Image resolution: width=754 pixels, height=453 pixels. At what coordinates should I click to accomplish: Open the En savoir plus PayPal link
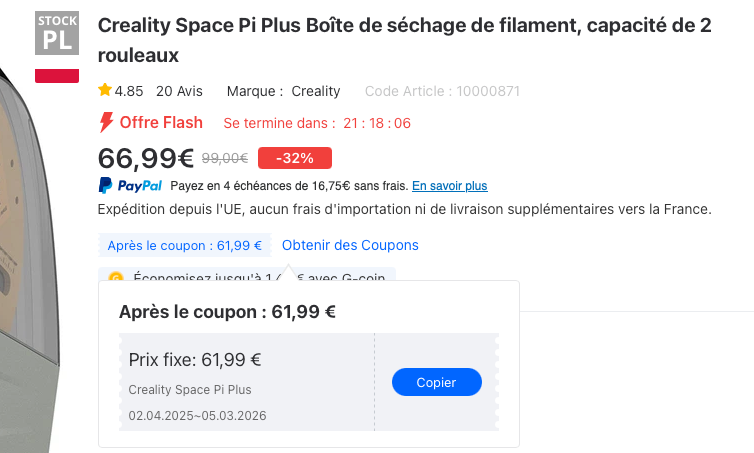[x=450, y=186]
